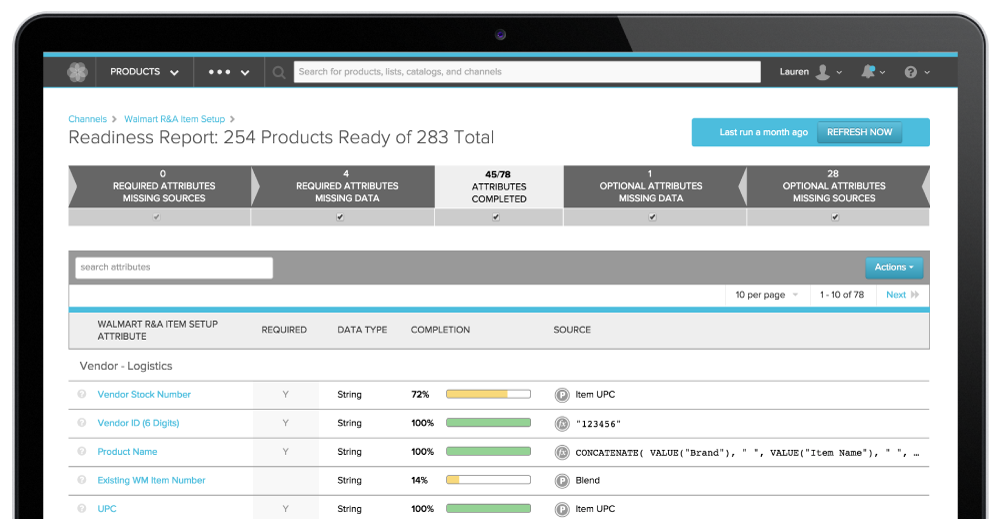Click the search attributes input field
Image resolution: width=1000 pixels, height=519 pixels.
(174, 268)
